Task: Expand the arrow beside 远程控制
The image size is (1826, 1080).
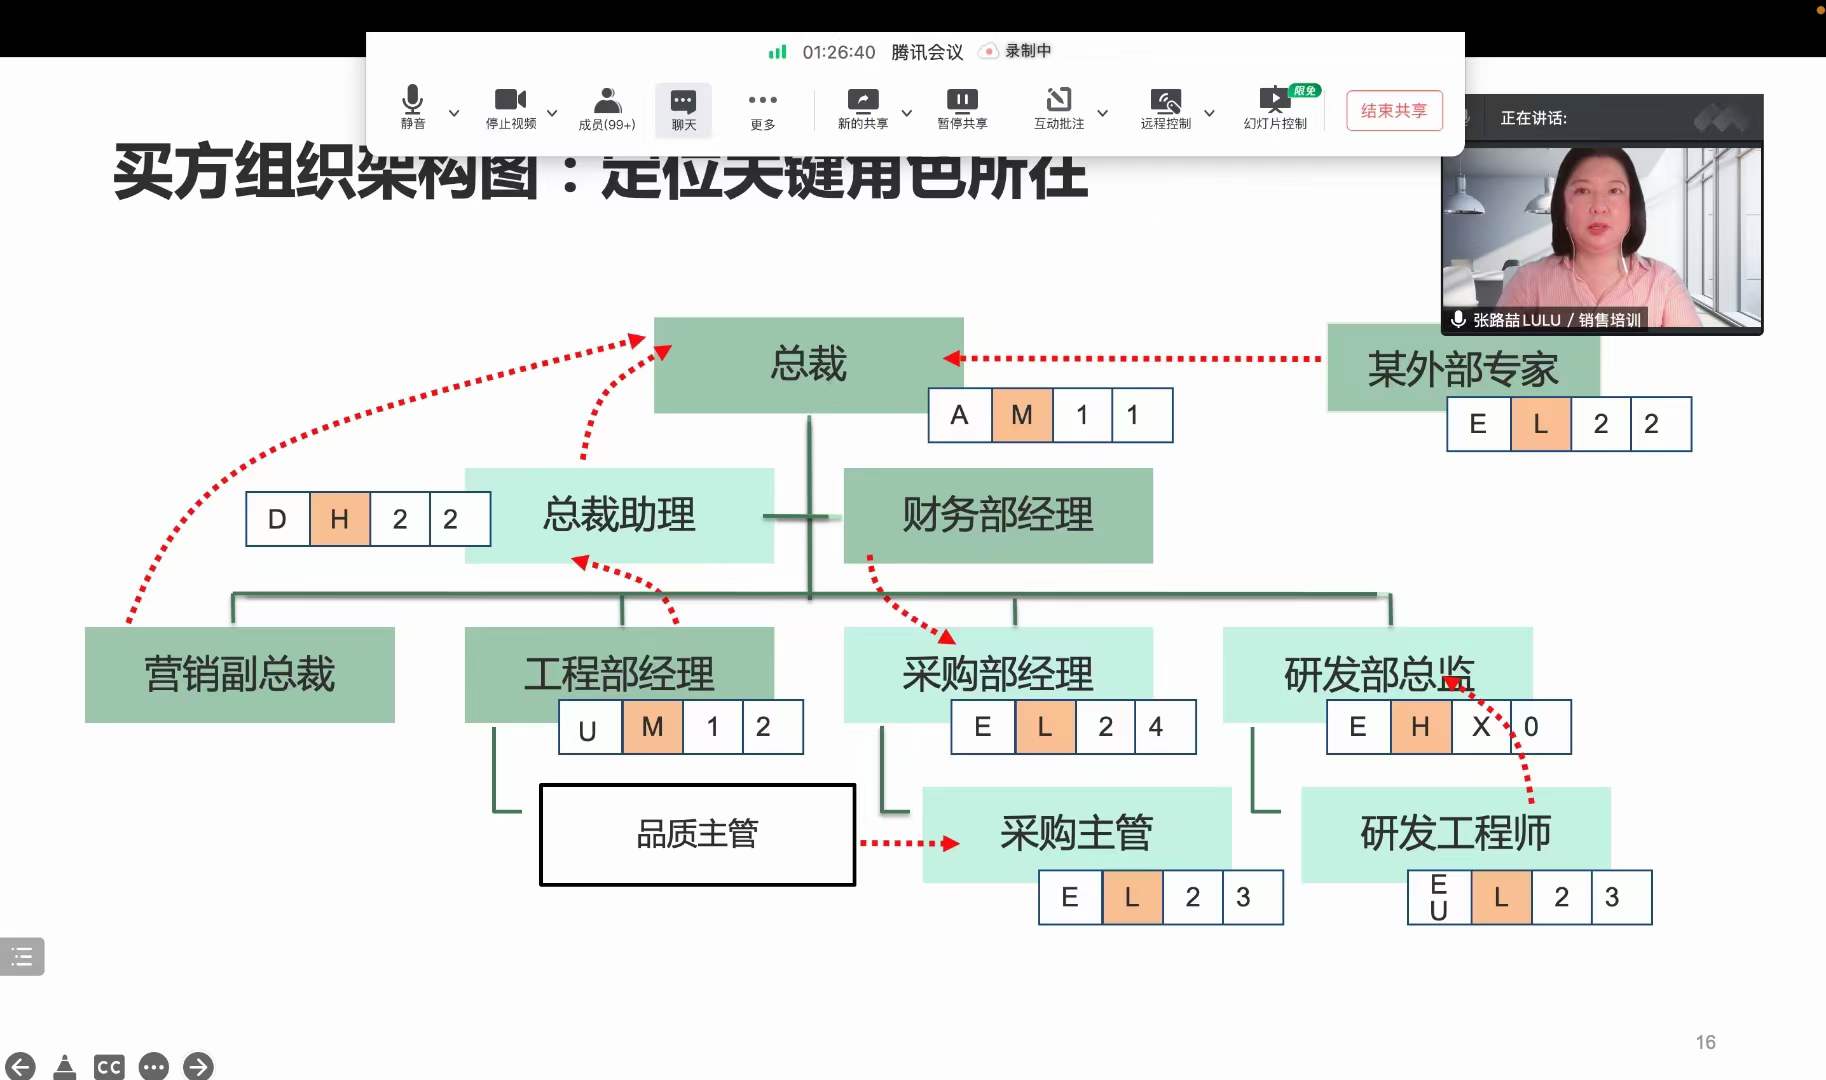Action: tap(1209, 113)
